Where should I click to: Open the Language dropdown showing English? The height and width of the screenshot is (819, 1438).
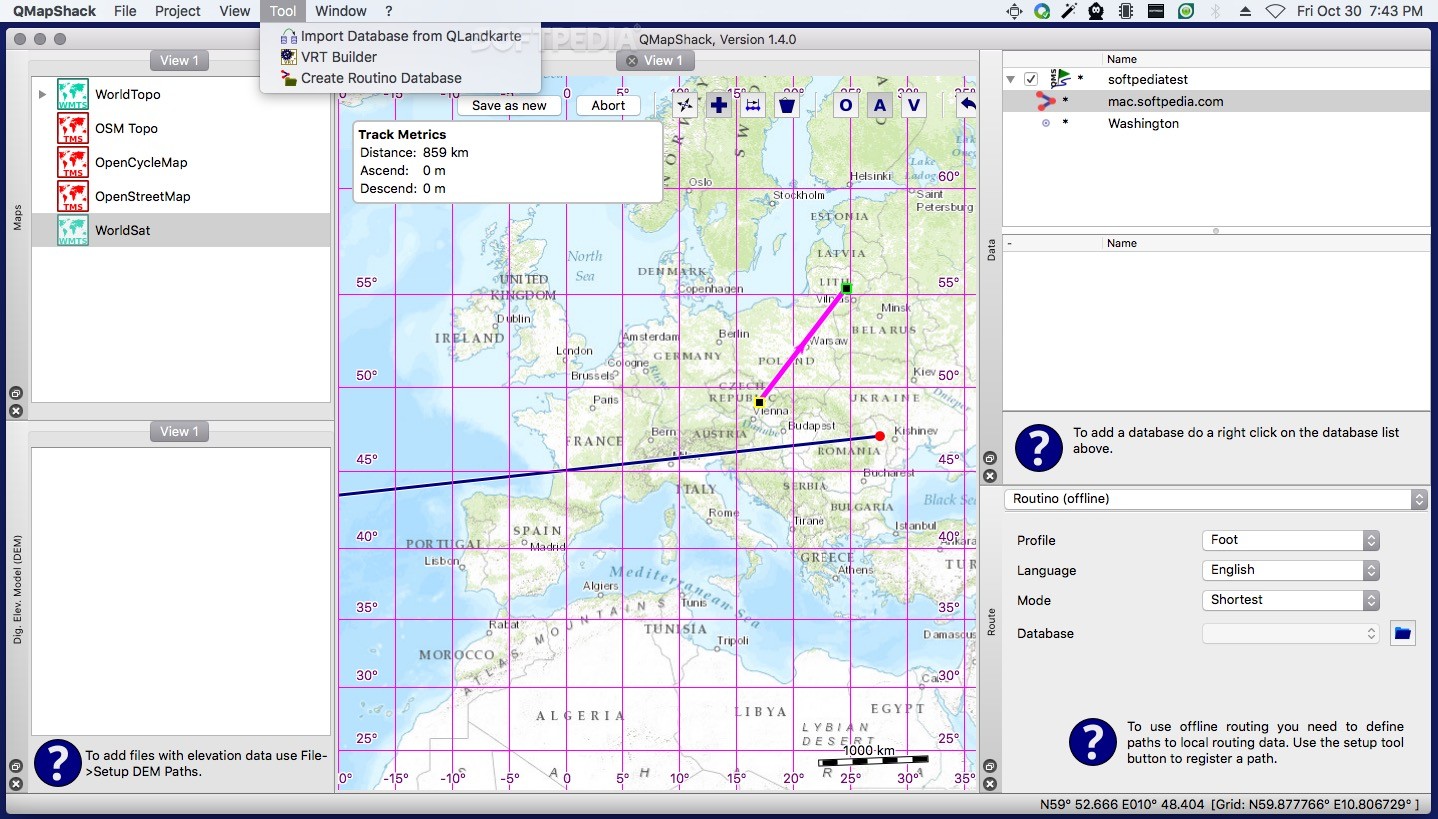pyautogui.click(x=1290, y=570)
